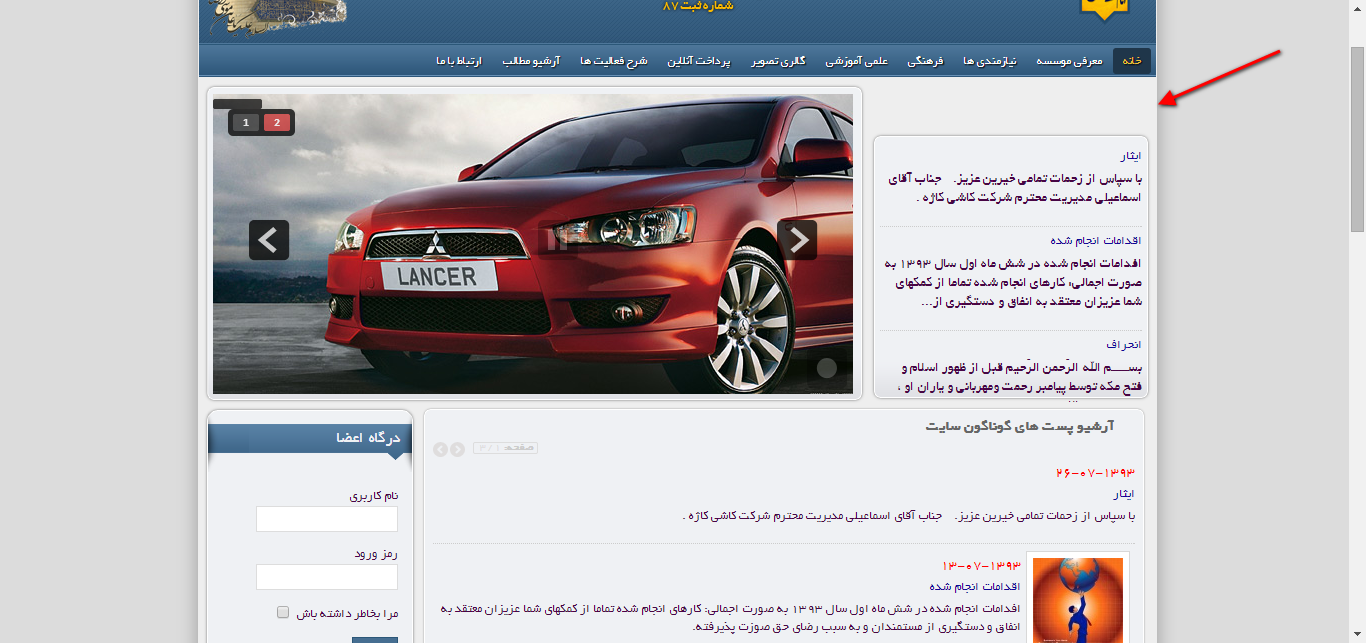The width and height of the screenshot is (1366, 643).
Task: Open اقدامات انجام شده post in archive list
Action: (x=975, y=586)
